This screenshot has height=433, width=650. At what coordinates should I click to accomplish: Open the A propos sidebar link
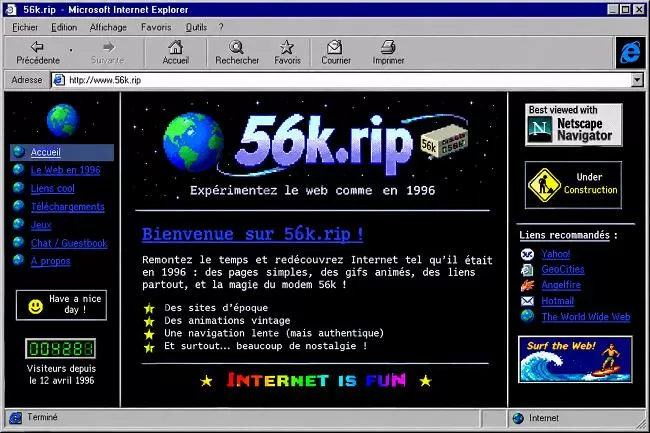click(x=51, y=261)
